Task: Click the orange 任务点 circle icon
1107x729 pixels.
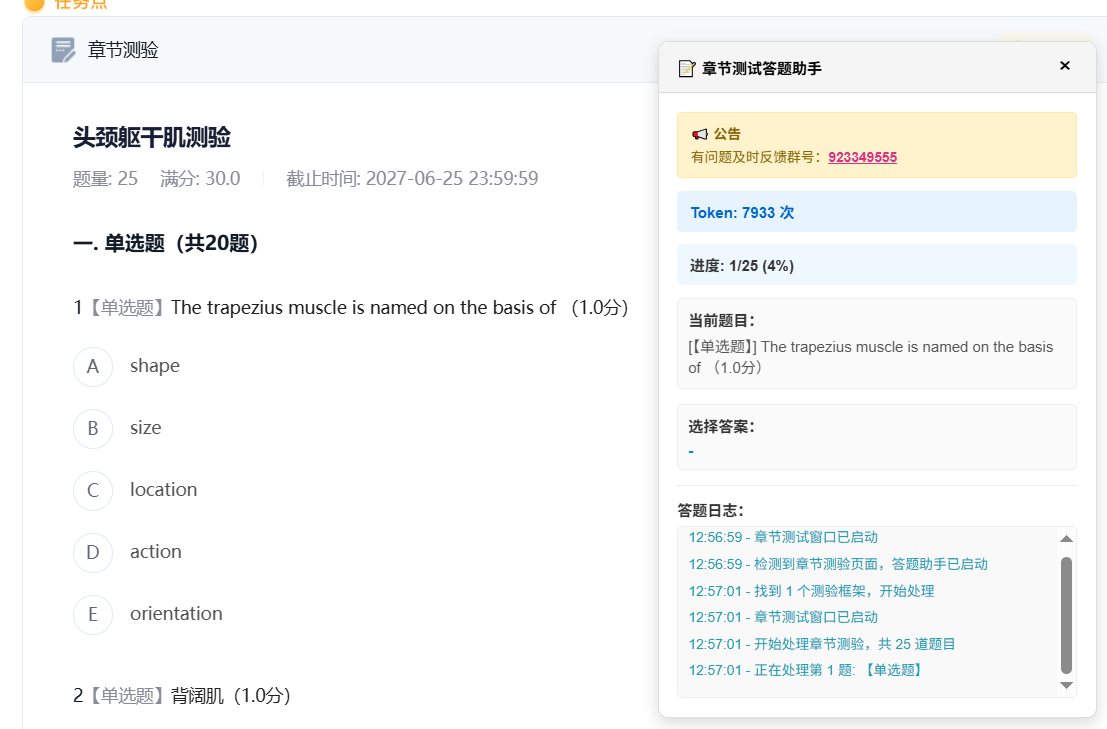Action: (x=35, y=3)
